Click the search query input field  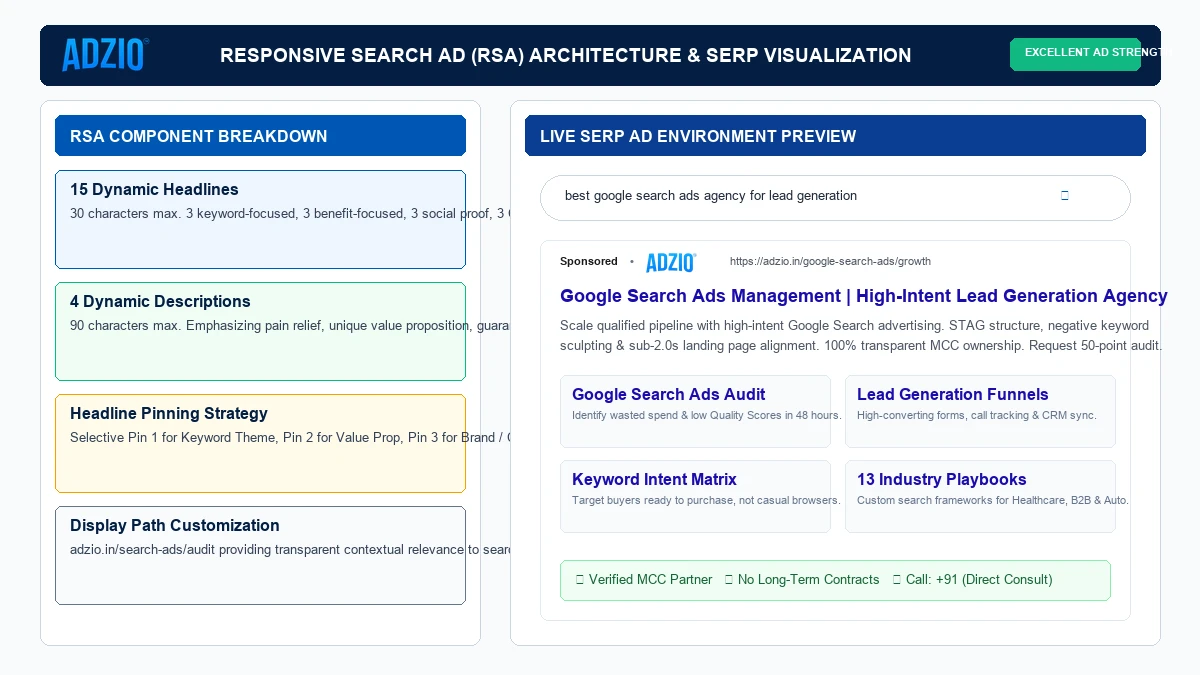pos(835,197)
